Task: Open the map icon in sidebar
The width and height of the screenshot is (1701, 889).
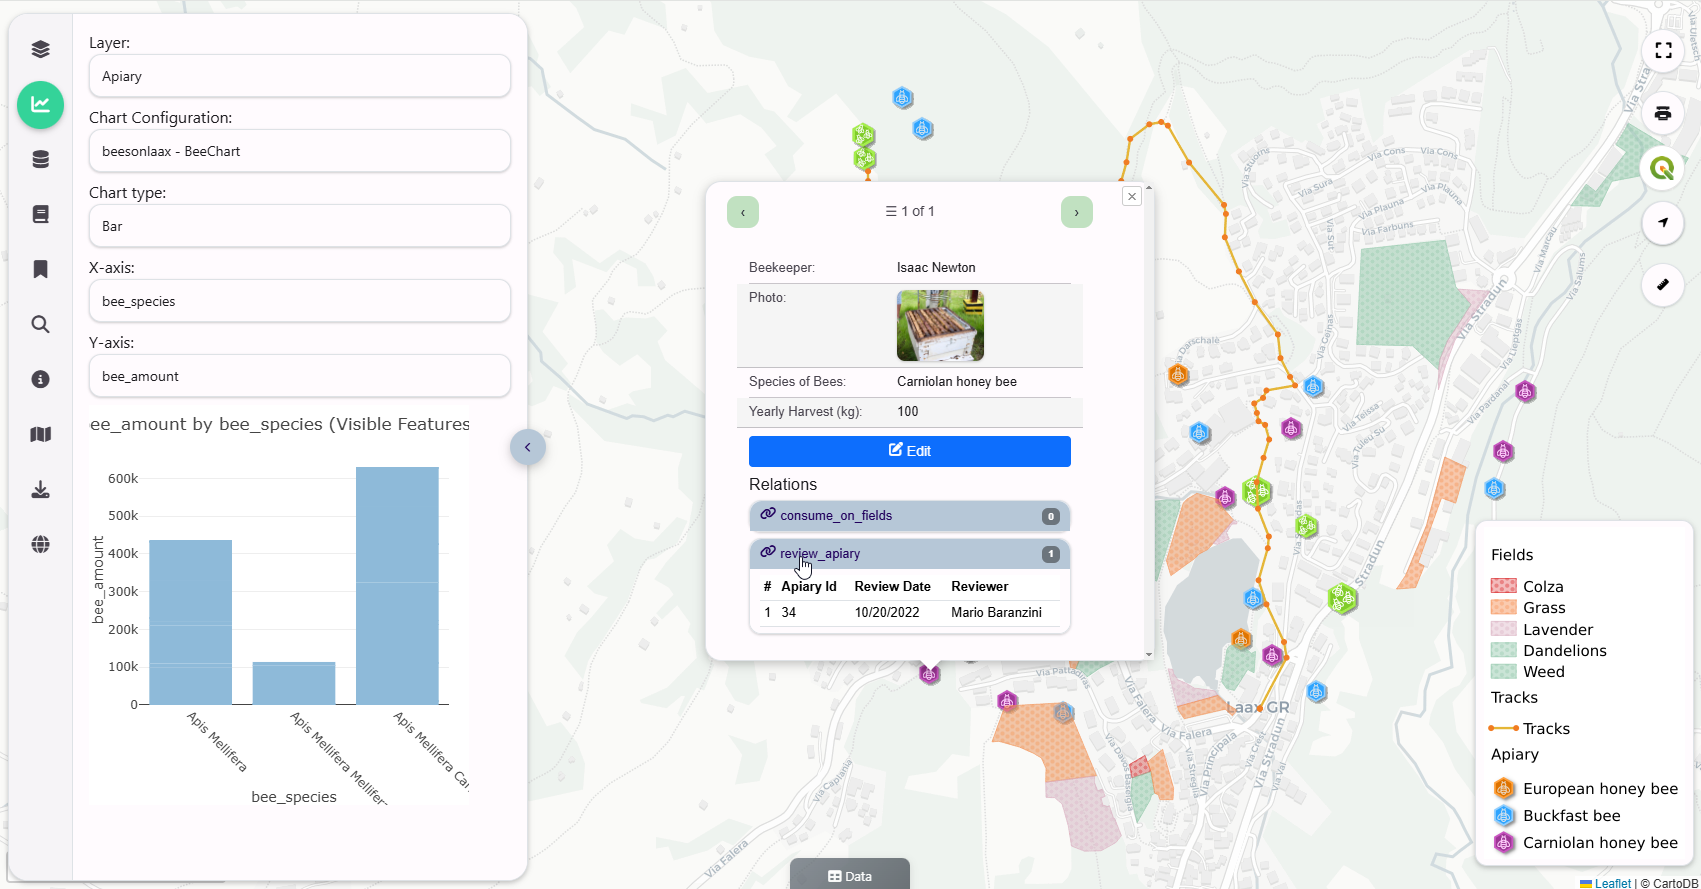Action: 40,434
